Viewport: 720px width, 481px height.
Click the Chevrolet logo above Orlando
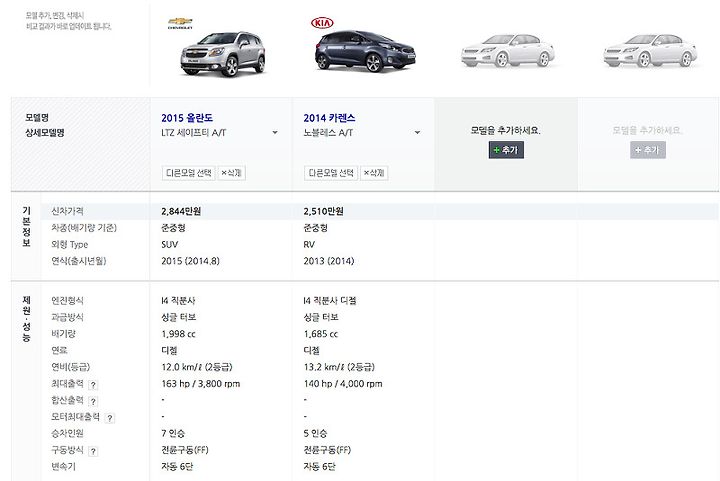pos(180,23)
